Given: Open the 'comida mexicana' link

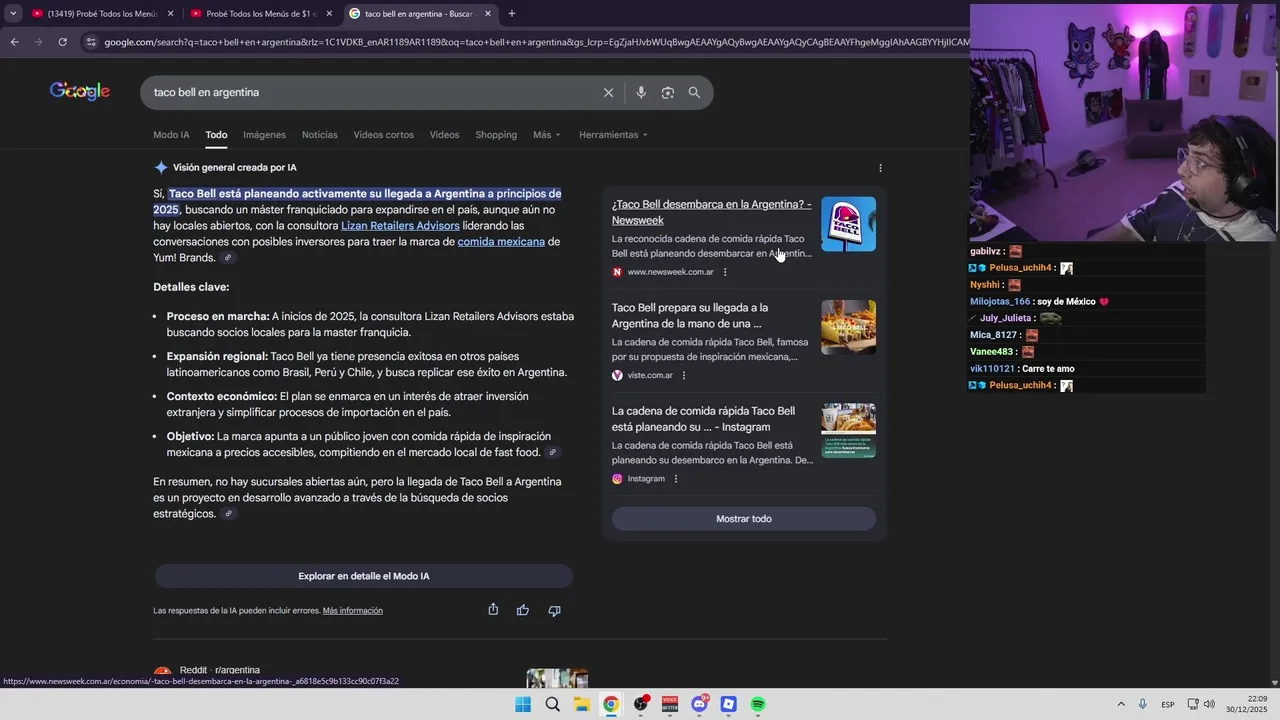Looking at the screenshot, I should [x=501, y=242].
